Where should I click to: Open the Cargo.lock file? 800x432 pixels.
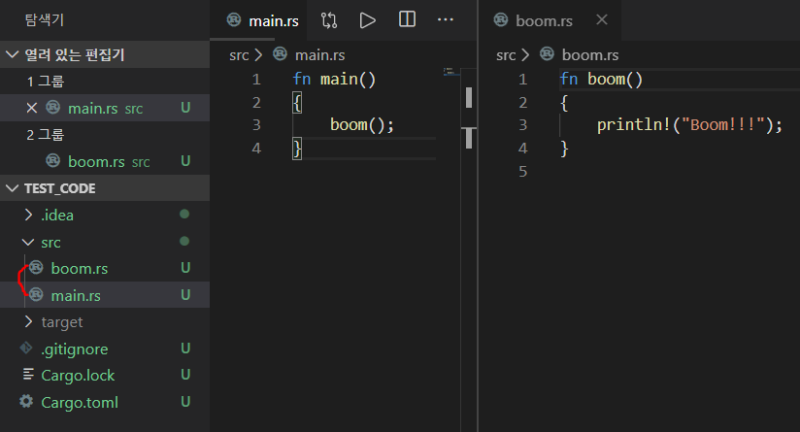click(77, 376)
